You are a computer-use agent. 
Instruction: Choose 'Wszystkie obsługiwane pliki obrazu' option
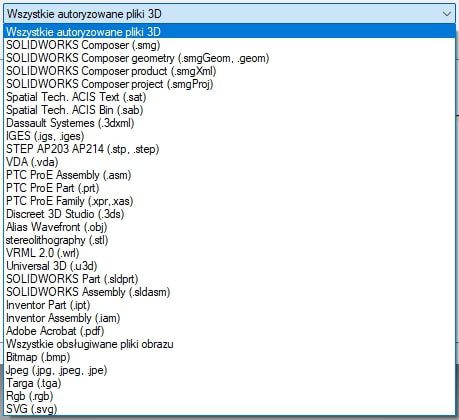tap(229, 344)
